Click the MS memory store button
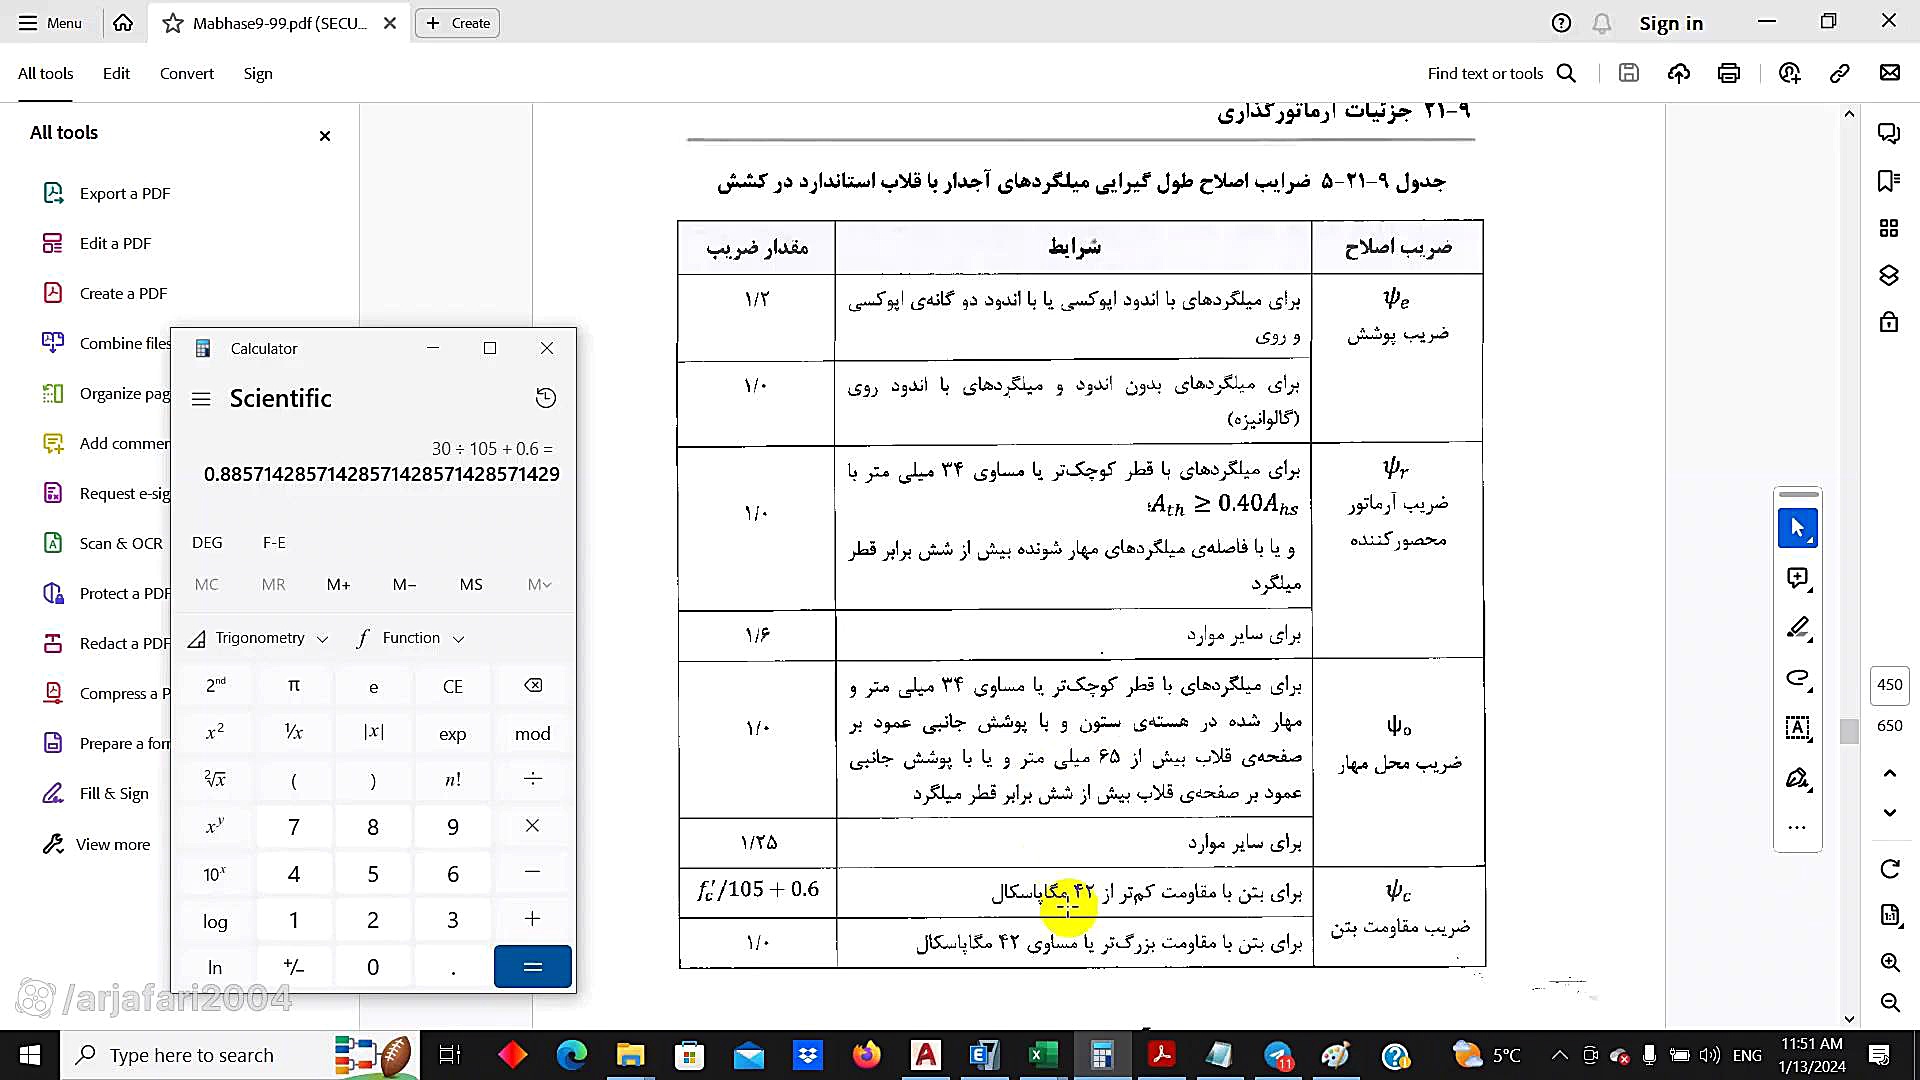Viewport: 1920px width, 1080px height. [471, 585]
